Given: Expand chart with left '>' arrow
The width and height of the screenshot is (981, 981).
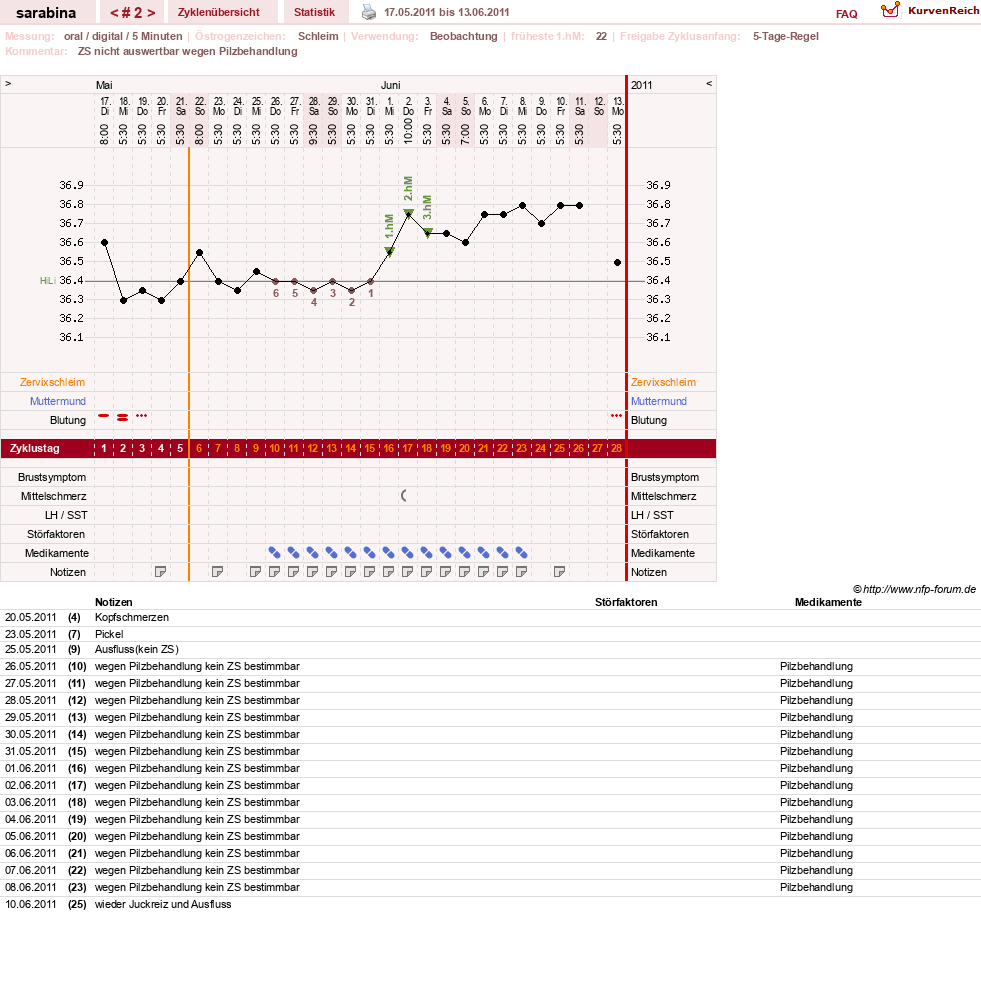Looking at the screenshot, I should [x=8, y=83].
